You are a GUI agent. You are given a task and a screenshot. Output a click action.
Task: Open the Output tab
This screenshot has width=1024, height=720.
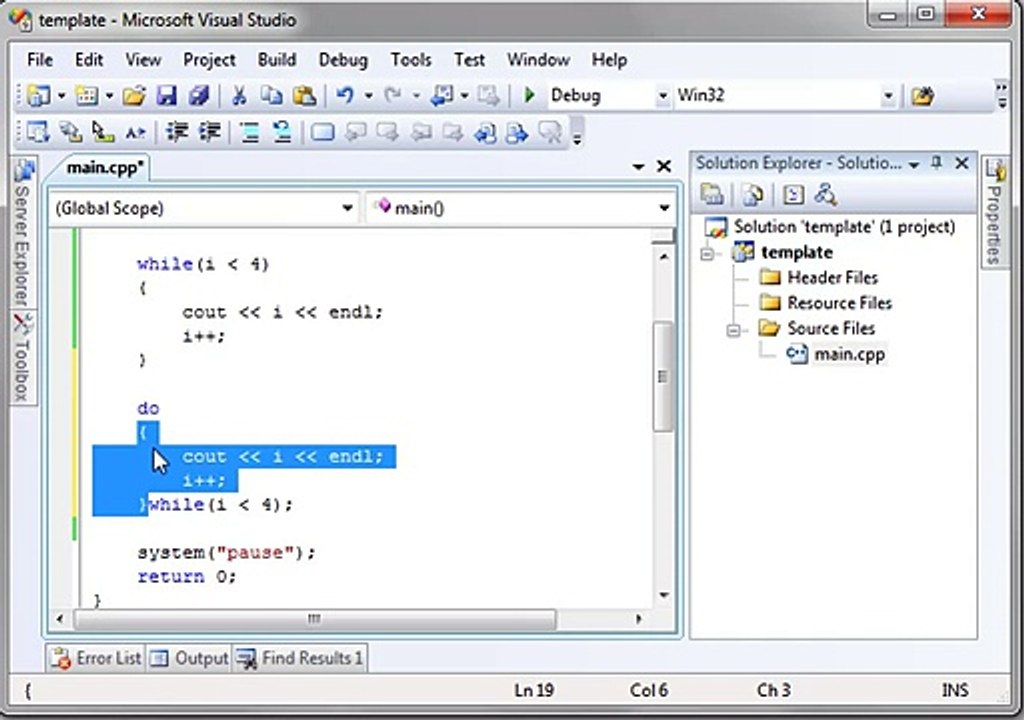pos(189,658)
